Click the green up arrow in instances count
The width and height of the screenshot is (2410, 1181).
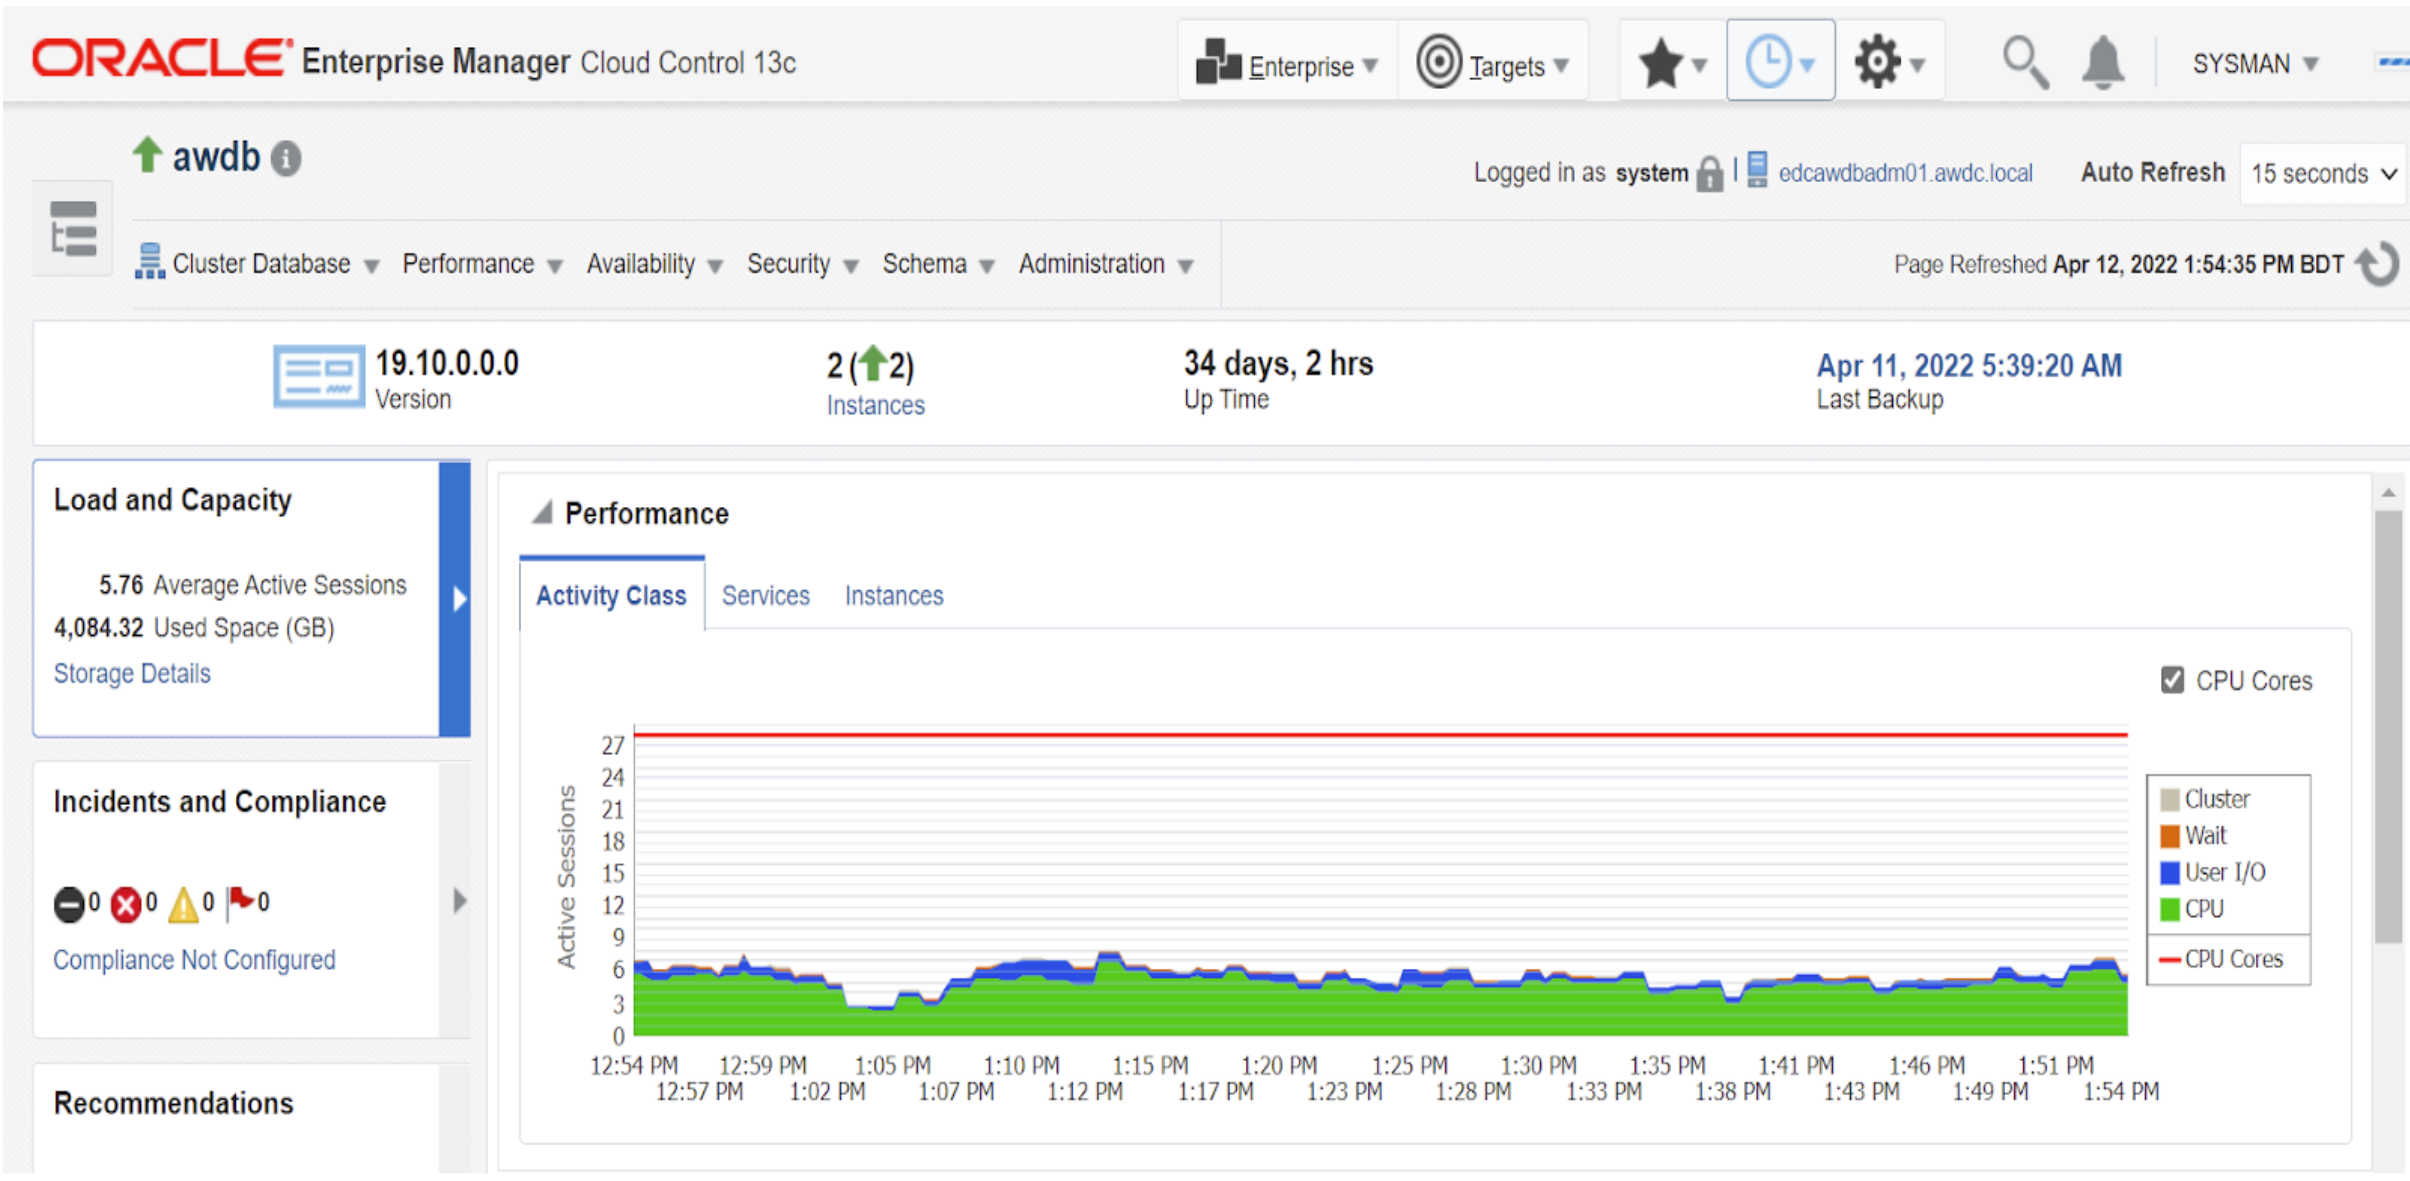tap(873, 362)
